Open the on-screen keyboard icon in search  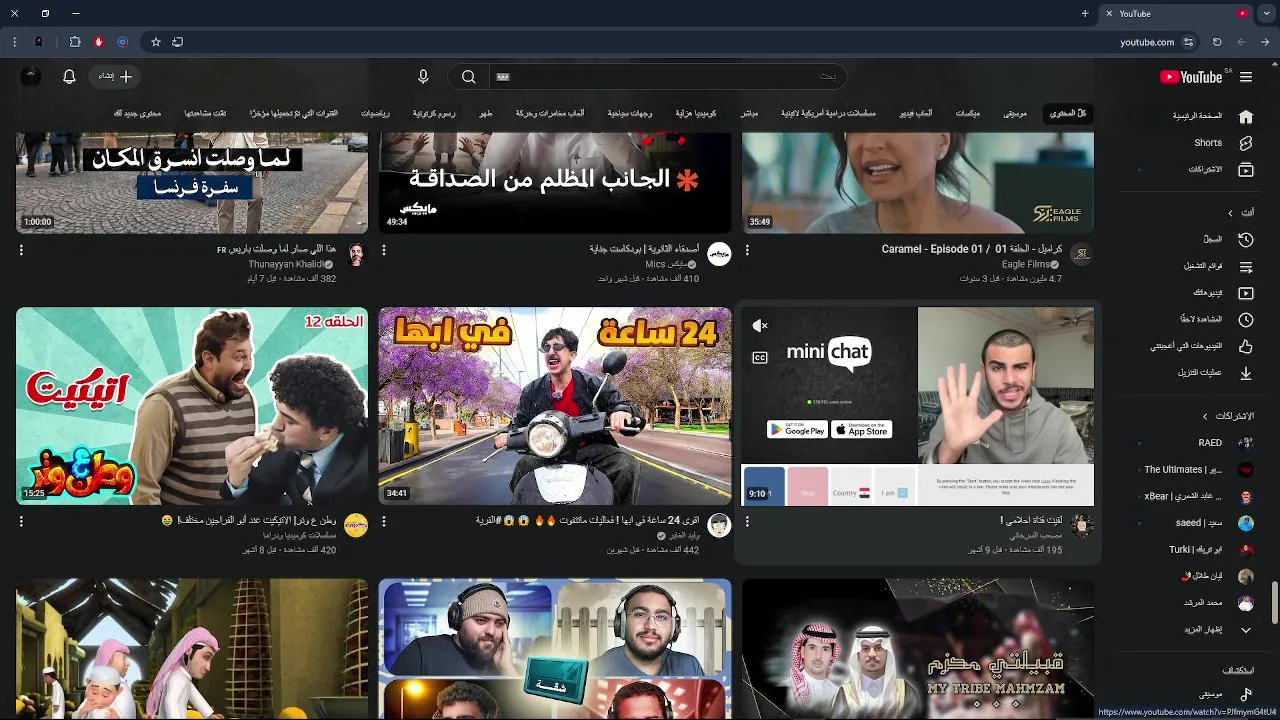tap(503, 77)
